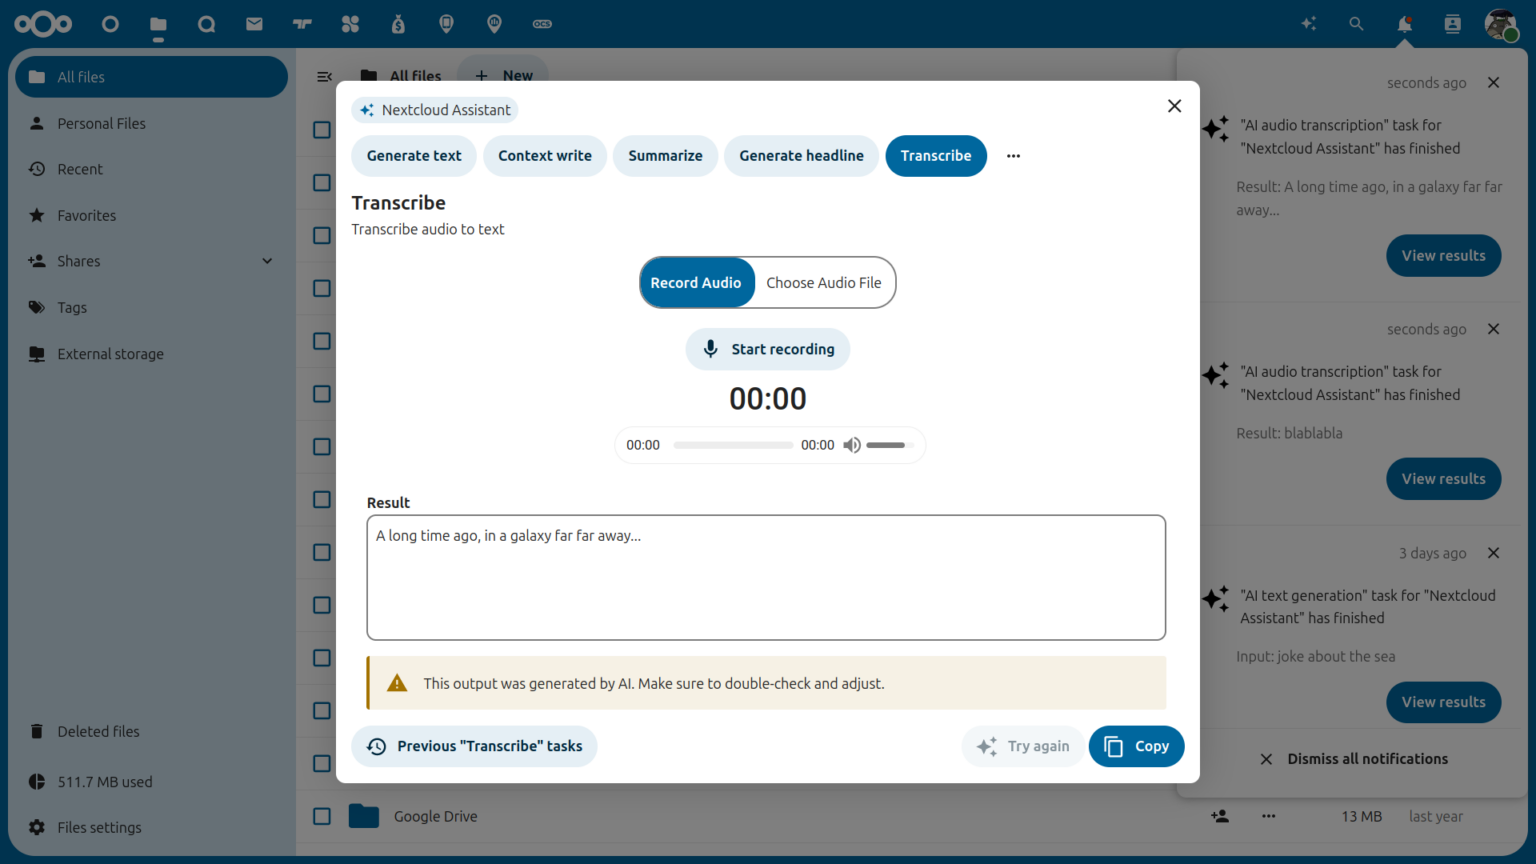
Task: Select the Record Audio option
Action: click(x=697, y=282)
